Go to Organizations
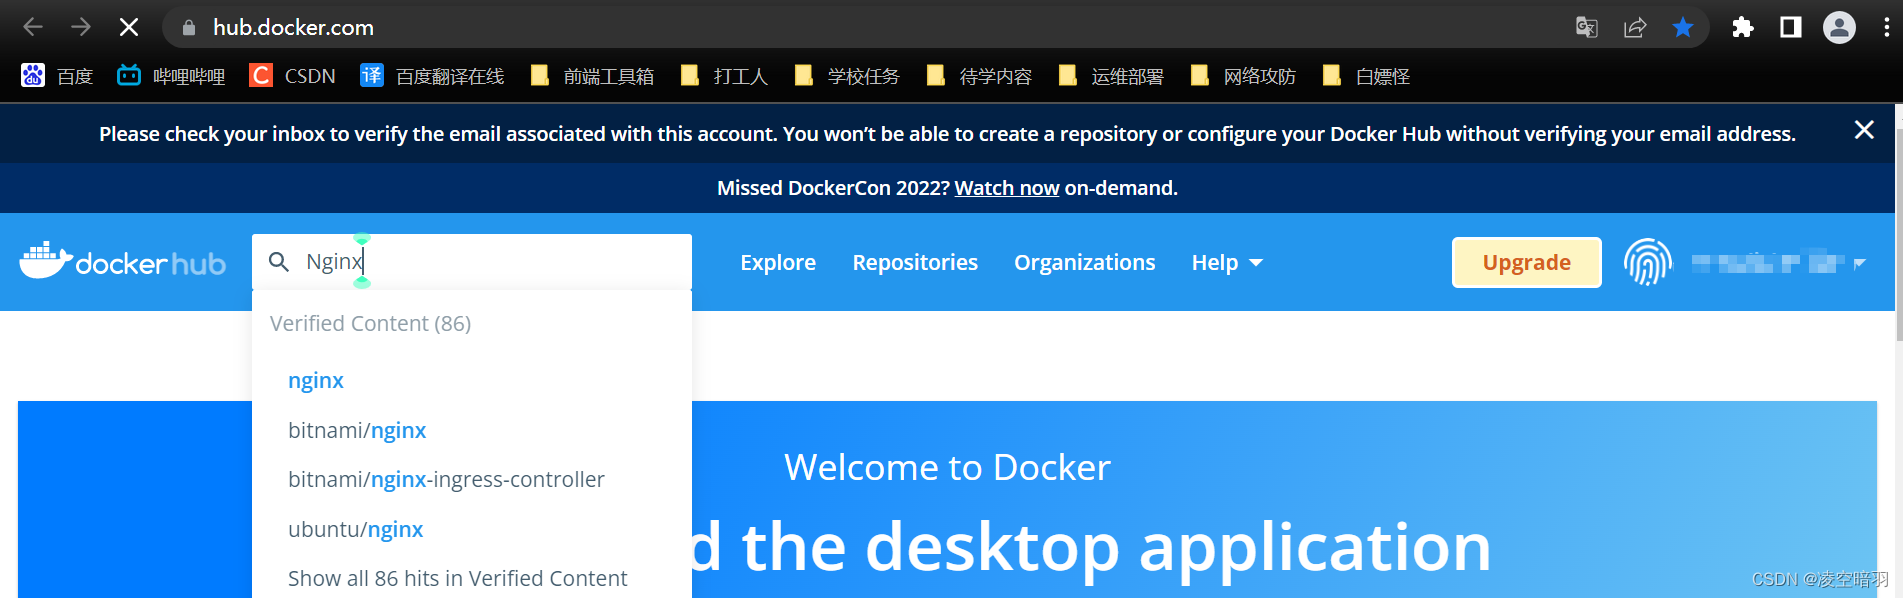The image size is (1903, 598). point(1084,262)
